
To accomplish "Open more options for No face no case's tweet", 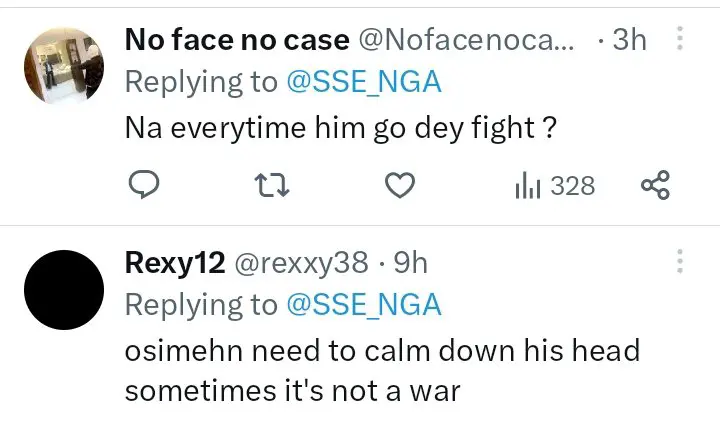I will click(x=680, y=40).
